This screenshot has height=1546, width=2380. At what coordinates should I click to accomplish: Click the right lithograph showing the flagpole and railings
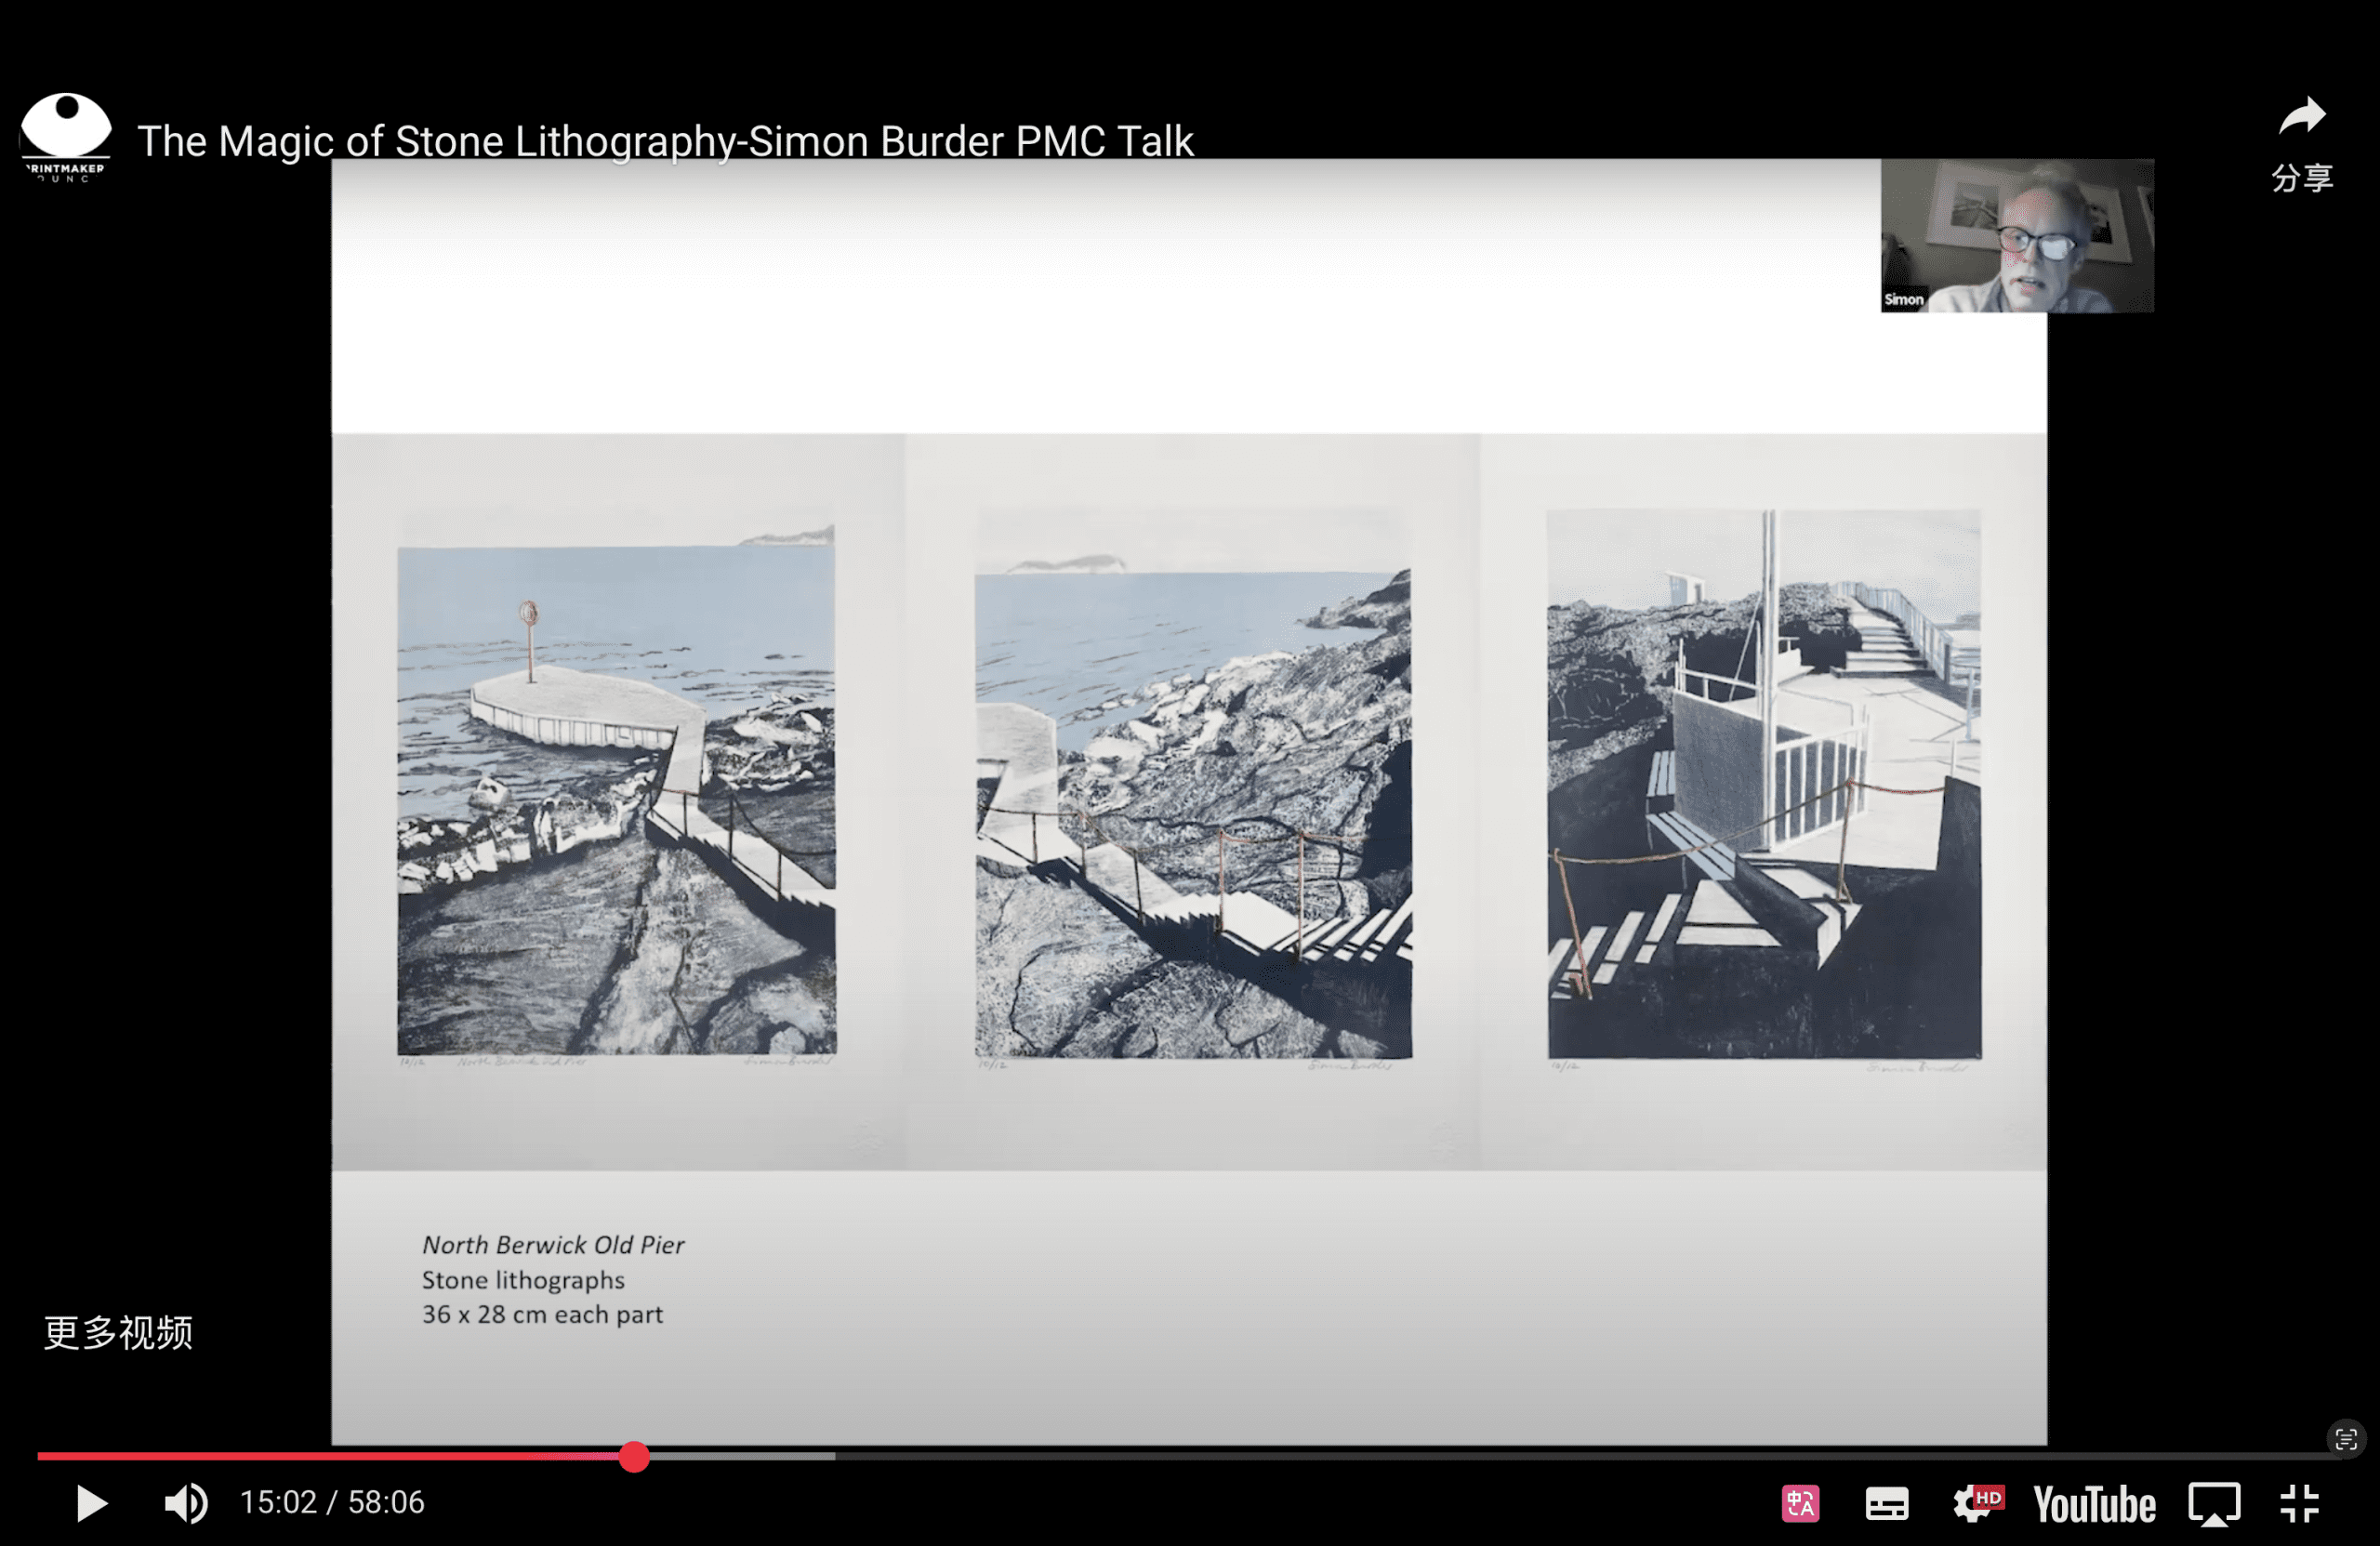pos(1764,784)
